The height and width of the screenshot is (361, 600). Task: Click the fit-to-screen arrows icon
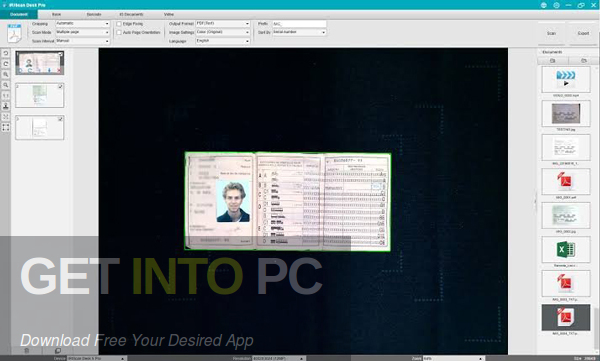click(6, 116)
